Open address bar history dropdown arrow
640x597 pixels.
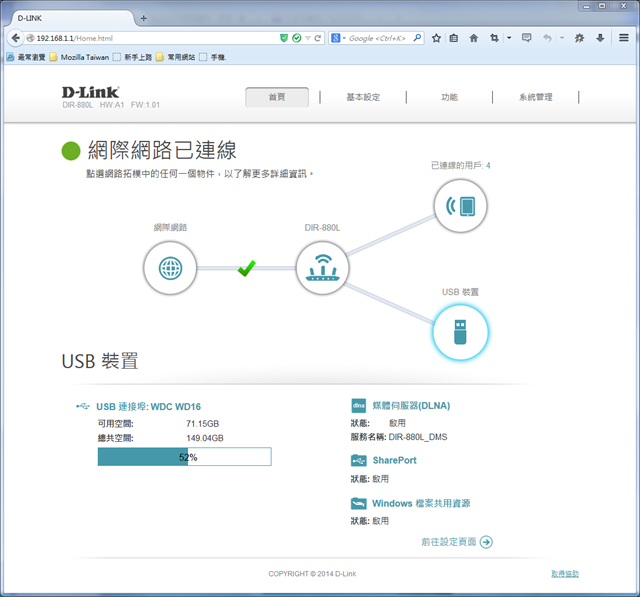[308, 38]
